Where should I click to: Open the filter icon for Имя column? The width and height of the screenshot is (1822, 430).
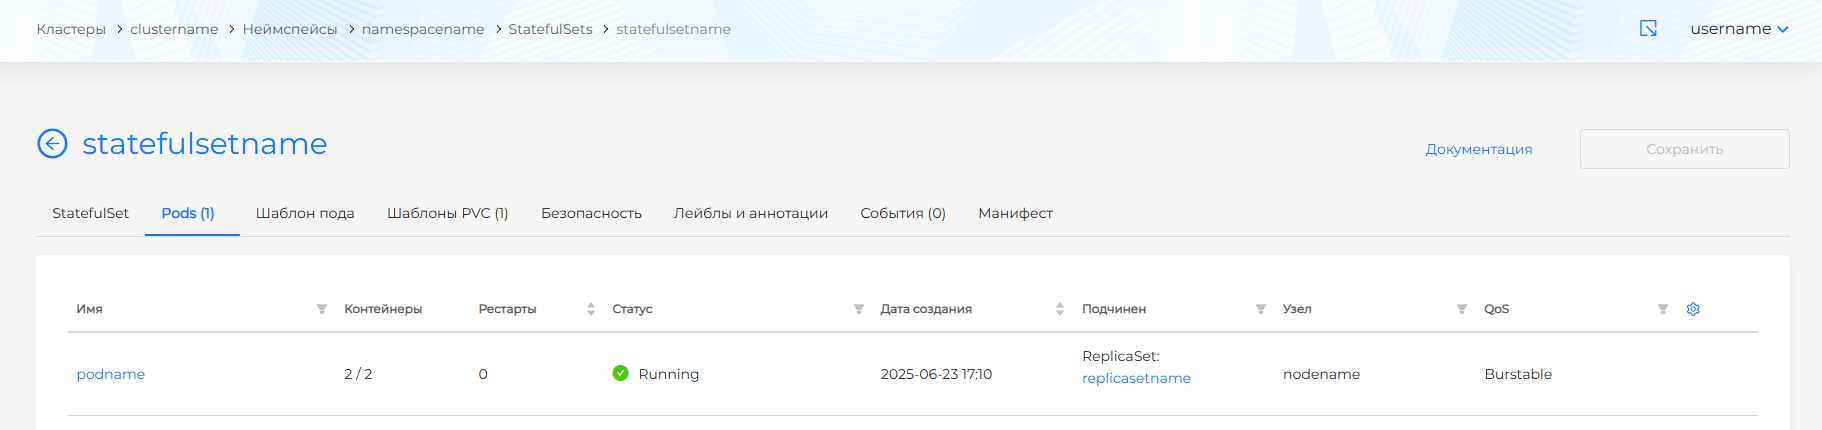point(322,309)
